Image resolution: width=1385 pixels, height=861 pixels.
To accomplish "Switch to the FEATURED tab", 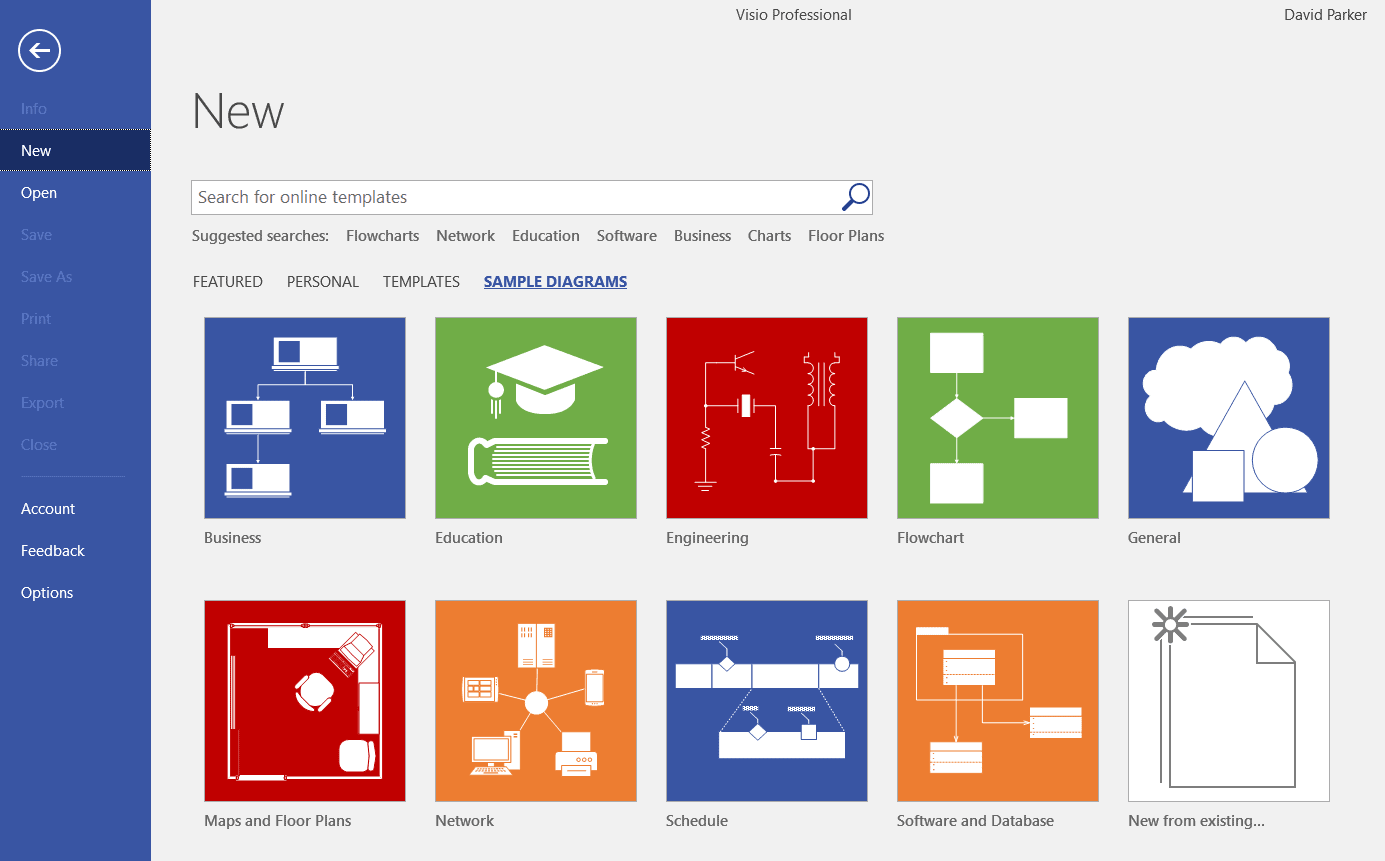I will click(227, 281).
